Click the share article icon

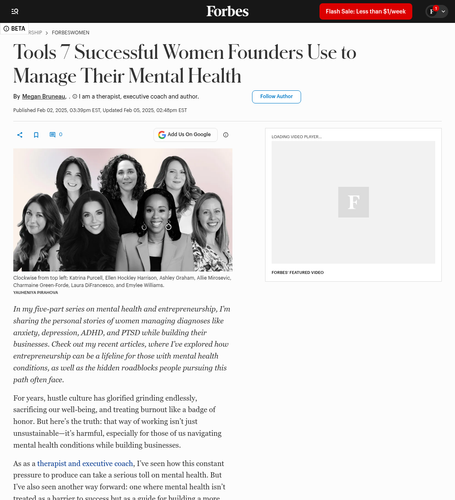[x=20, y=135]
